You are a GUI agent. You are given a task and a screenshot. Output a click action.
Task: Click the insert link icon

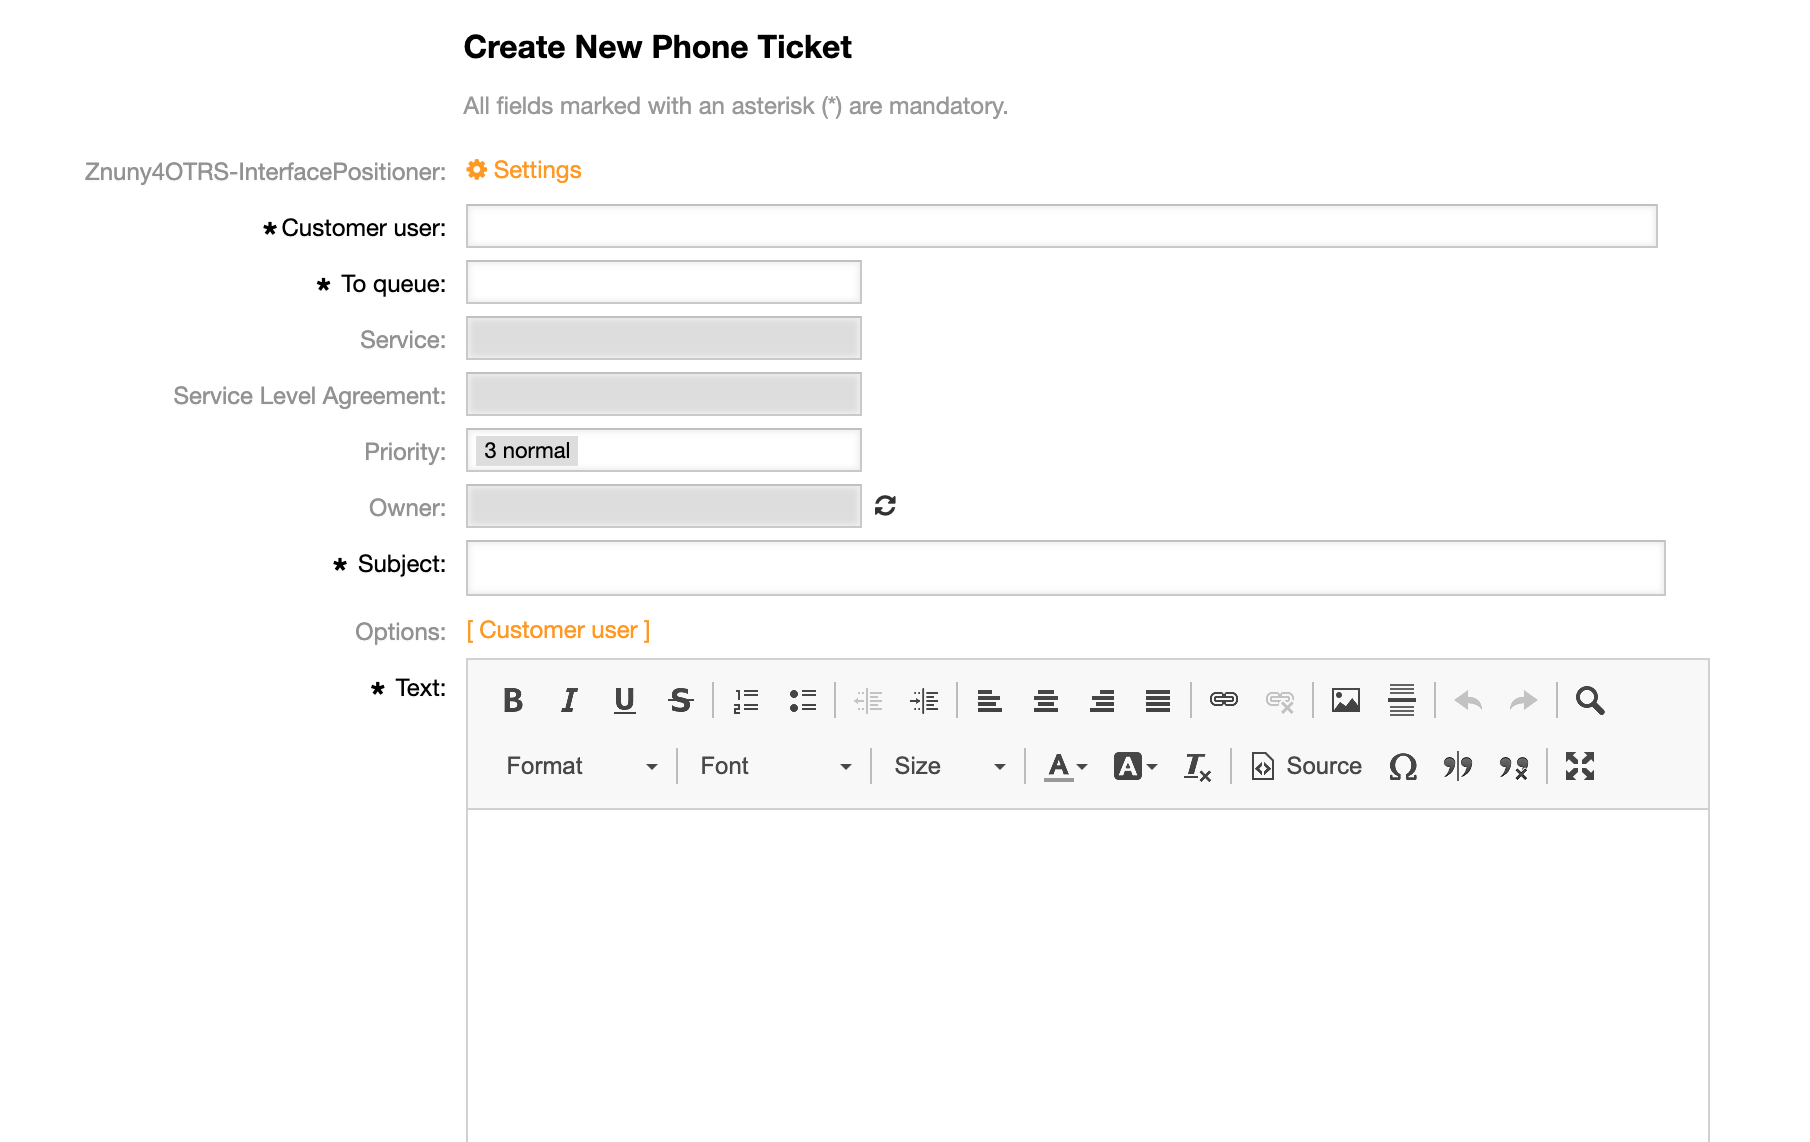coord(1223,701)
